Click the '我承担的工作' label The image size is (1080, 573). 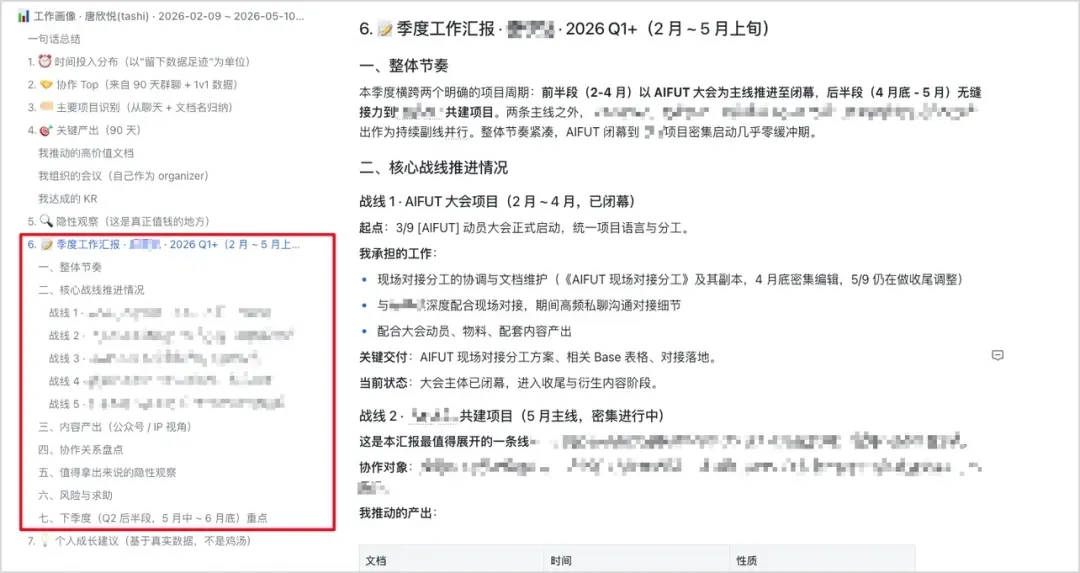coord(398,253)
